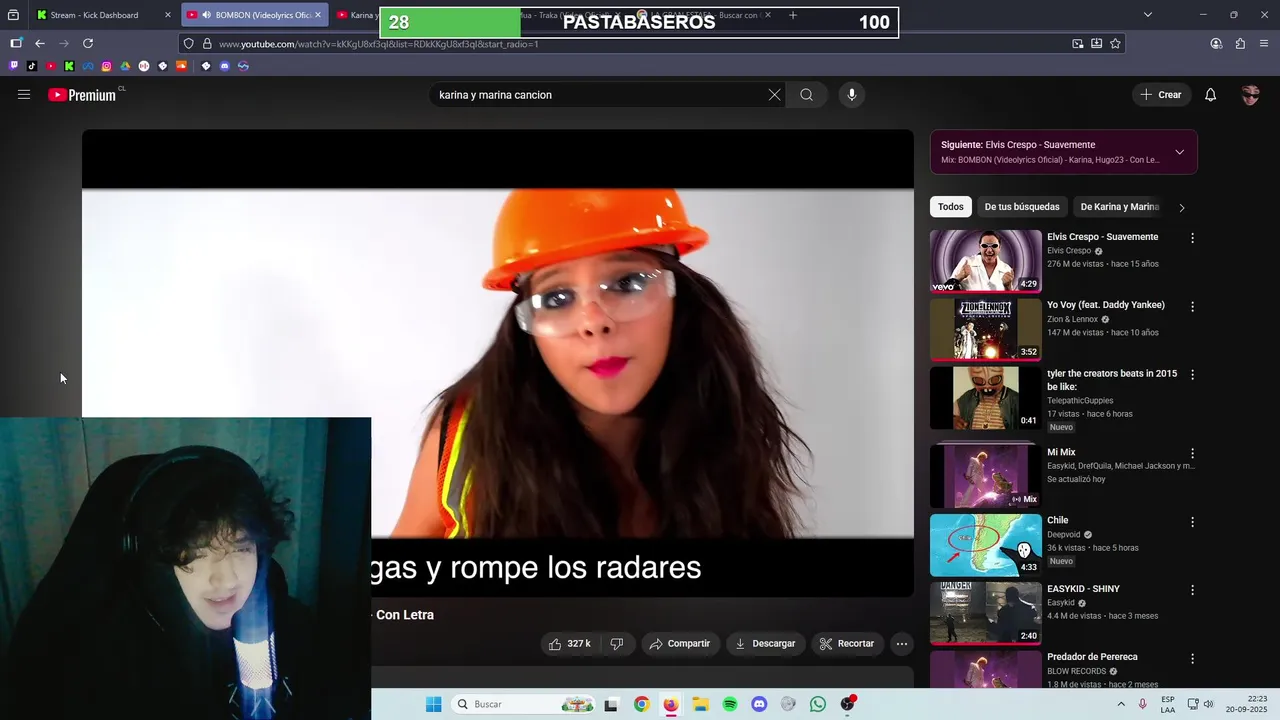1280x720 pixels.
Task: Play Elvis Crespo Suavemente thumbnail
Action: pos(986,261)
